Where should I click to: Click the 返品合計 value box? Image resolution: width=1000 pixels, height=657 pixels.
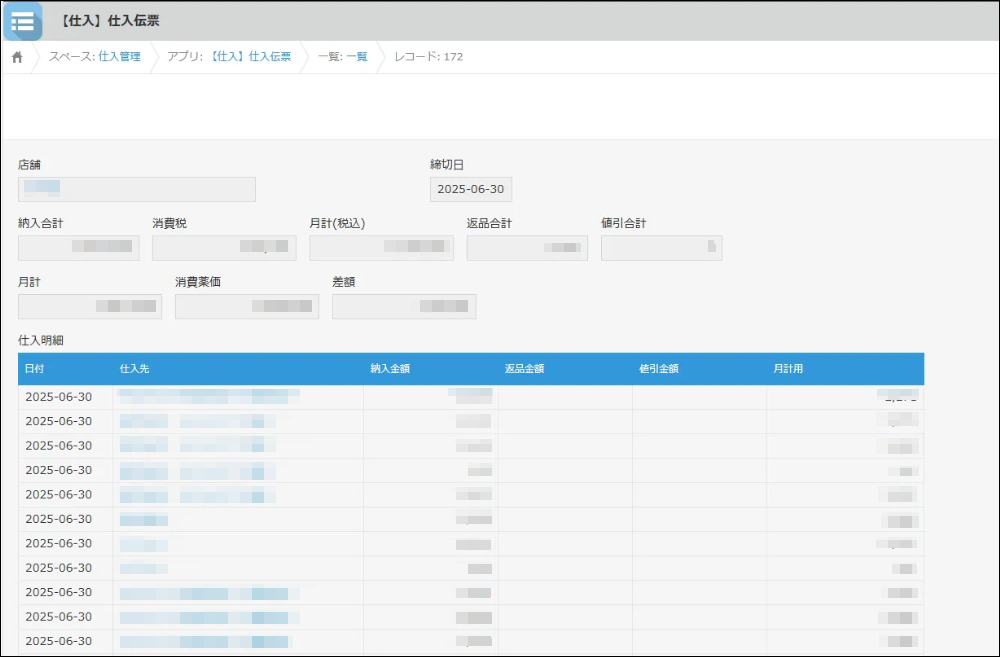tap(527, 248)
